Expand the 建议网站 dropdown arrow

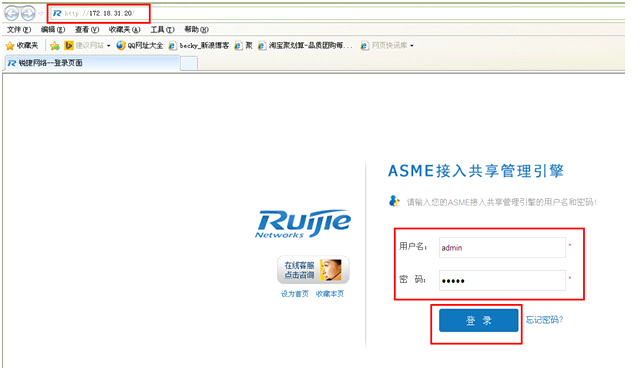[x=108, y=46]
